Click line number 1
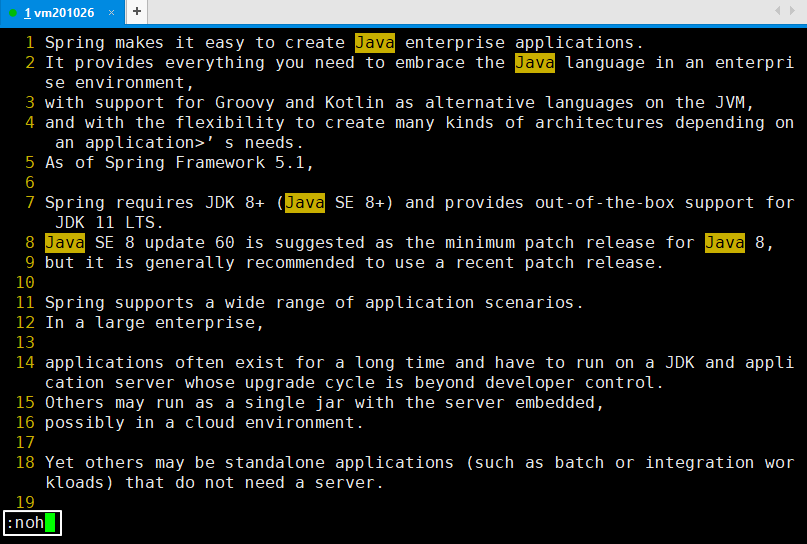Image resolution: width=807 pixels, height=544 pixels. click(30, 43)
